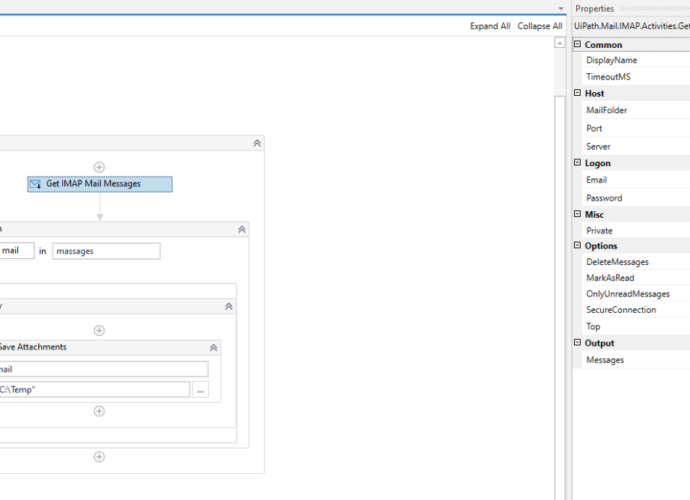Collapse the Save Attachments activity with its chevron
This screenshot has width=690, height=500.
213,347
